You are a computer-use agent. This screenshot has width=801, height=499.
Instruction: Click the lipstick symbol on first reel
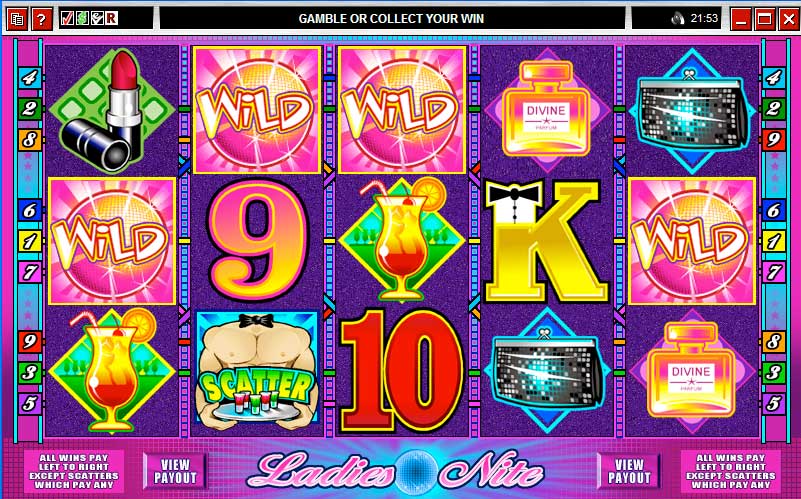[x=113, y=110]
